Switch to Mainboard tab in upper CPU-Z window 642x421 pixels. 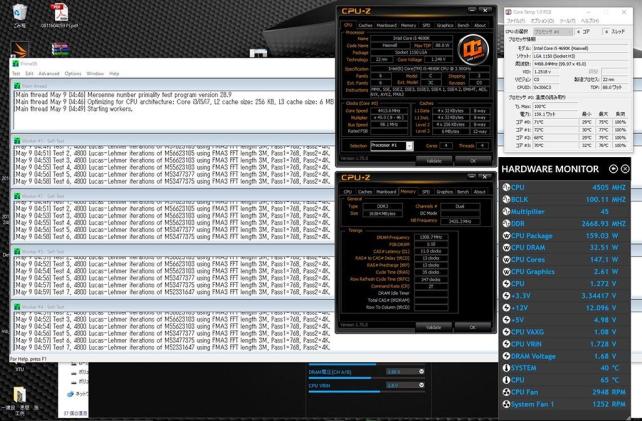click(x=386, y=25)
